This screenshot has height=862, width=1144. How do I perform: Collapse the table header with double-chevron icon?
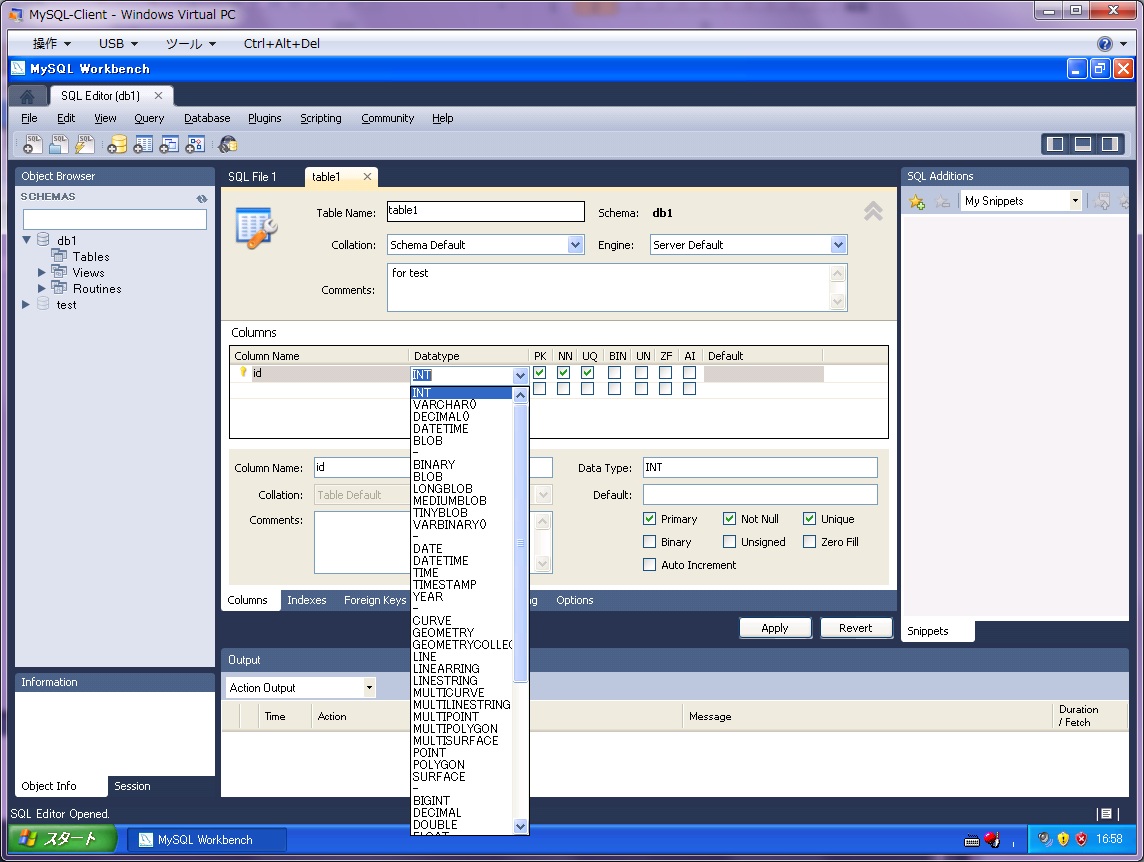[873, 212]
